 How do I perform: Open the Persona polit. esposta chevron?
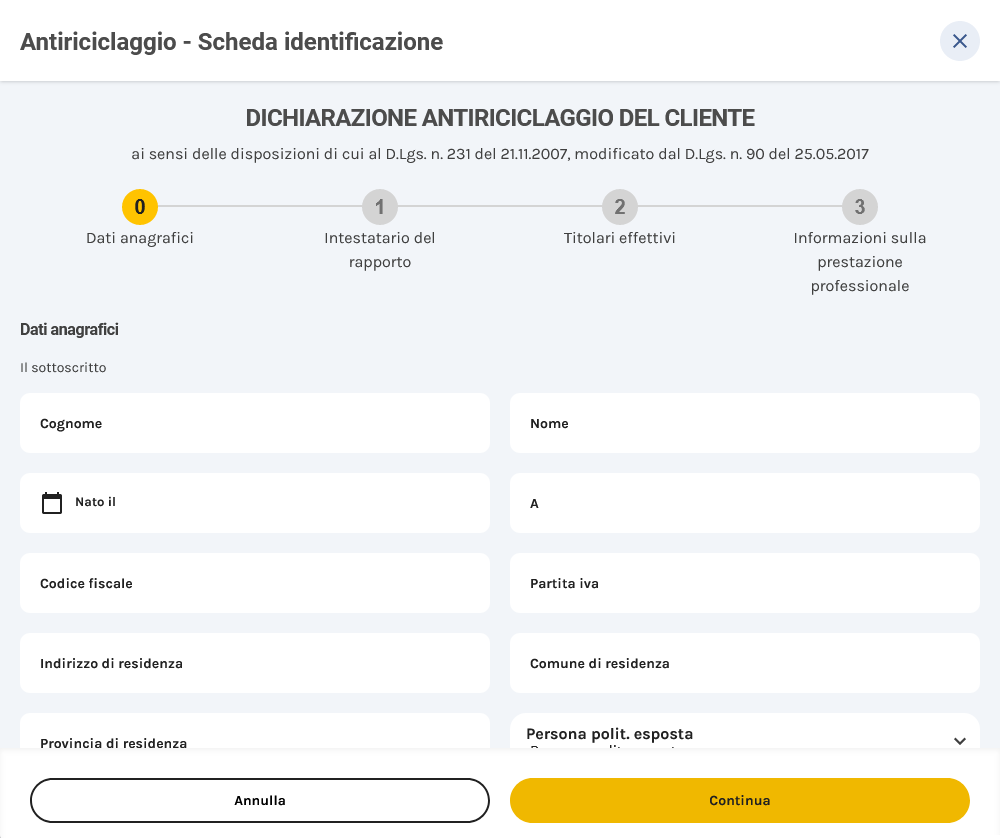pos(959,740)
